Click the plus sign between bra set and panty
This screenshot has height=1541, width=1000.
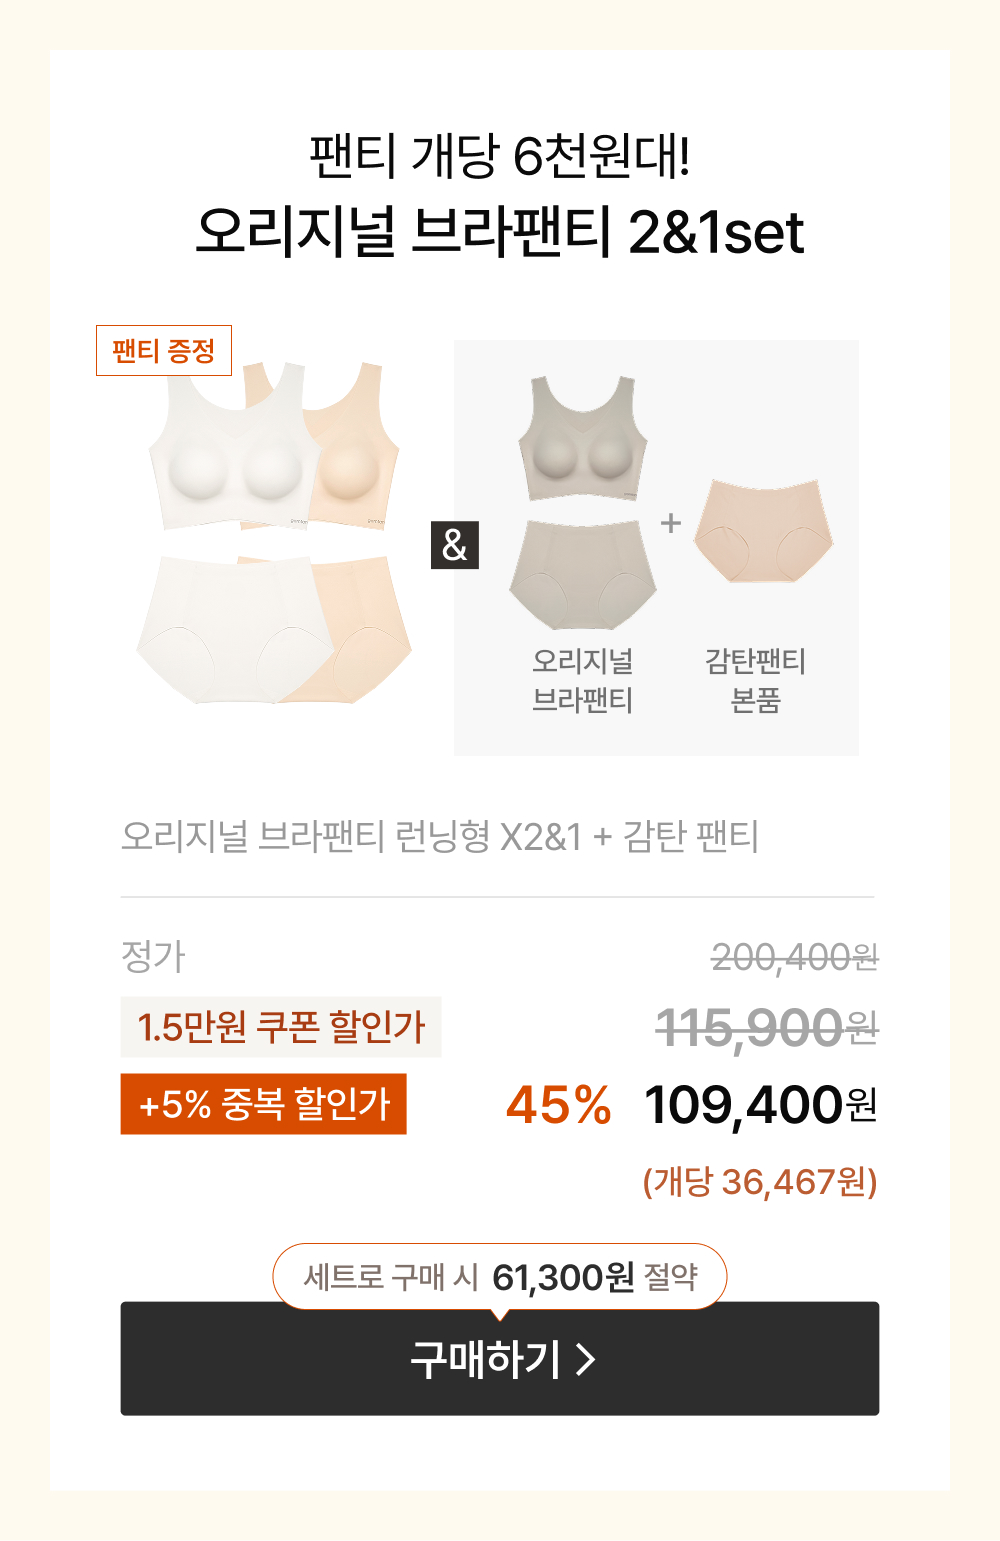click(x=671, y=522)
